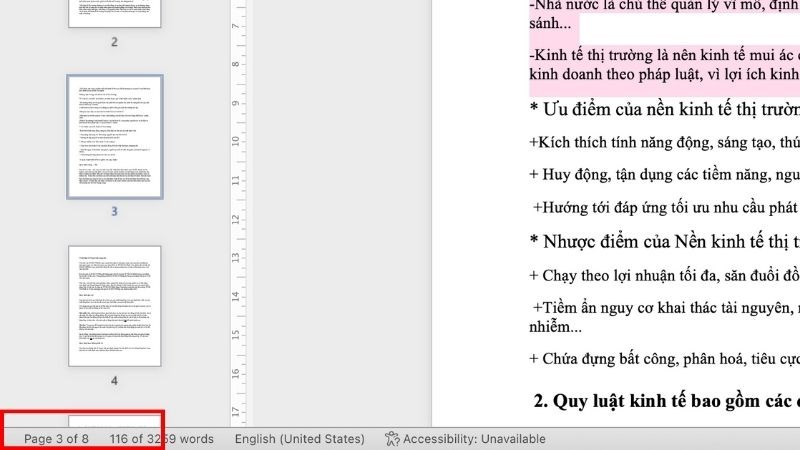Click heading '* Nhược điểm của Nền kinh tế thị'
The height and width of the screenshot is (450, 800).
[x=665, y=241]
